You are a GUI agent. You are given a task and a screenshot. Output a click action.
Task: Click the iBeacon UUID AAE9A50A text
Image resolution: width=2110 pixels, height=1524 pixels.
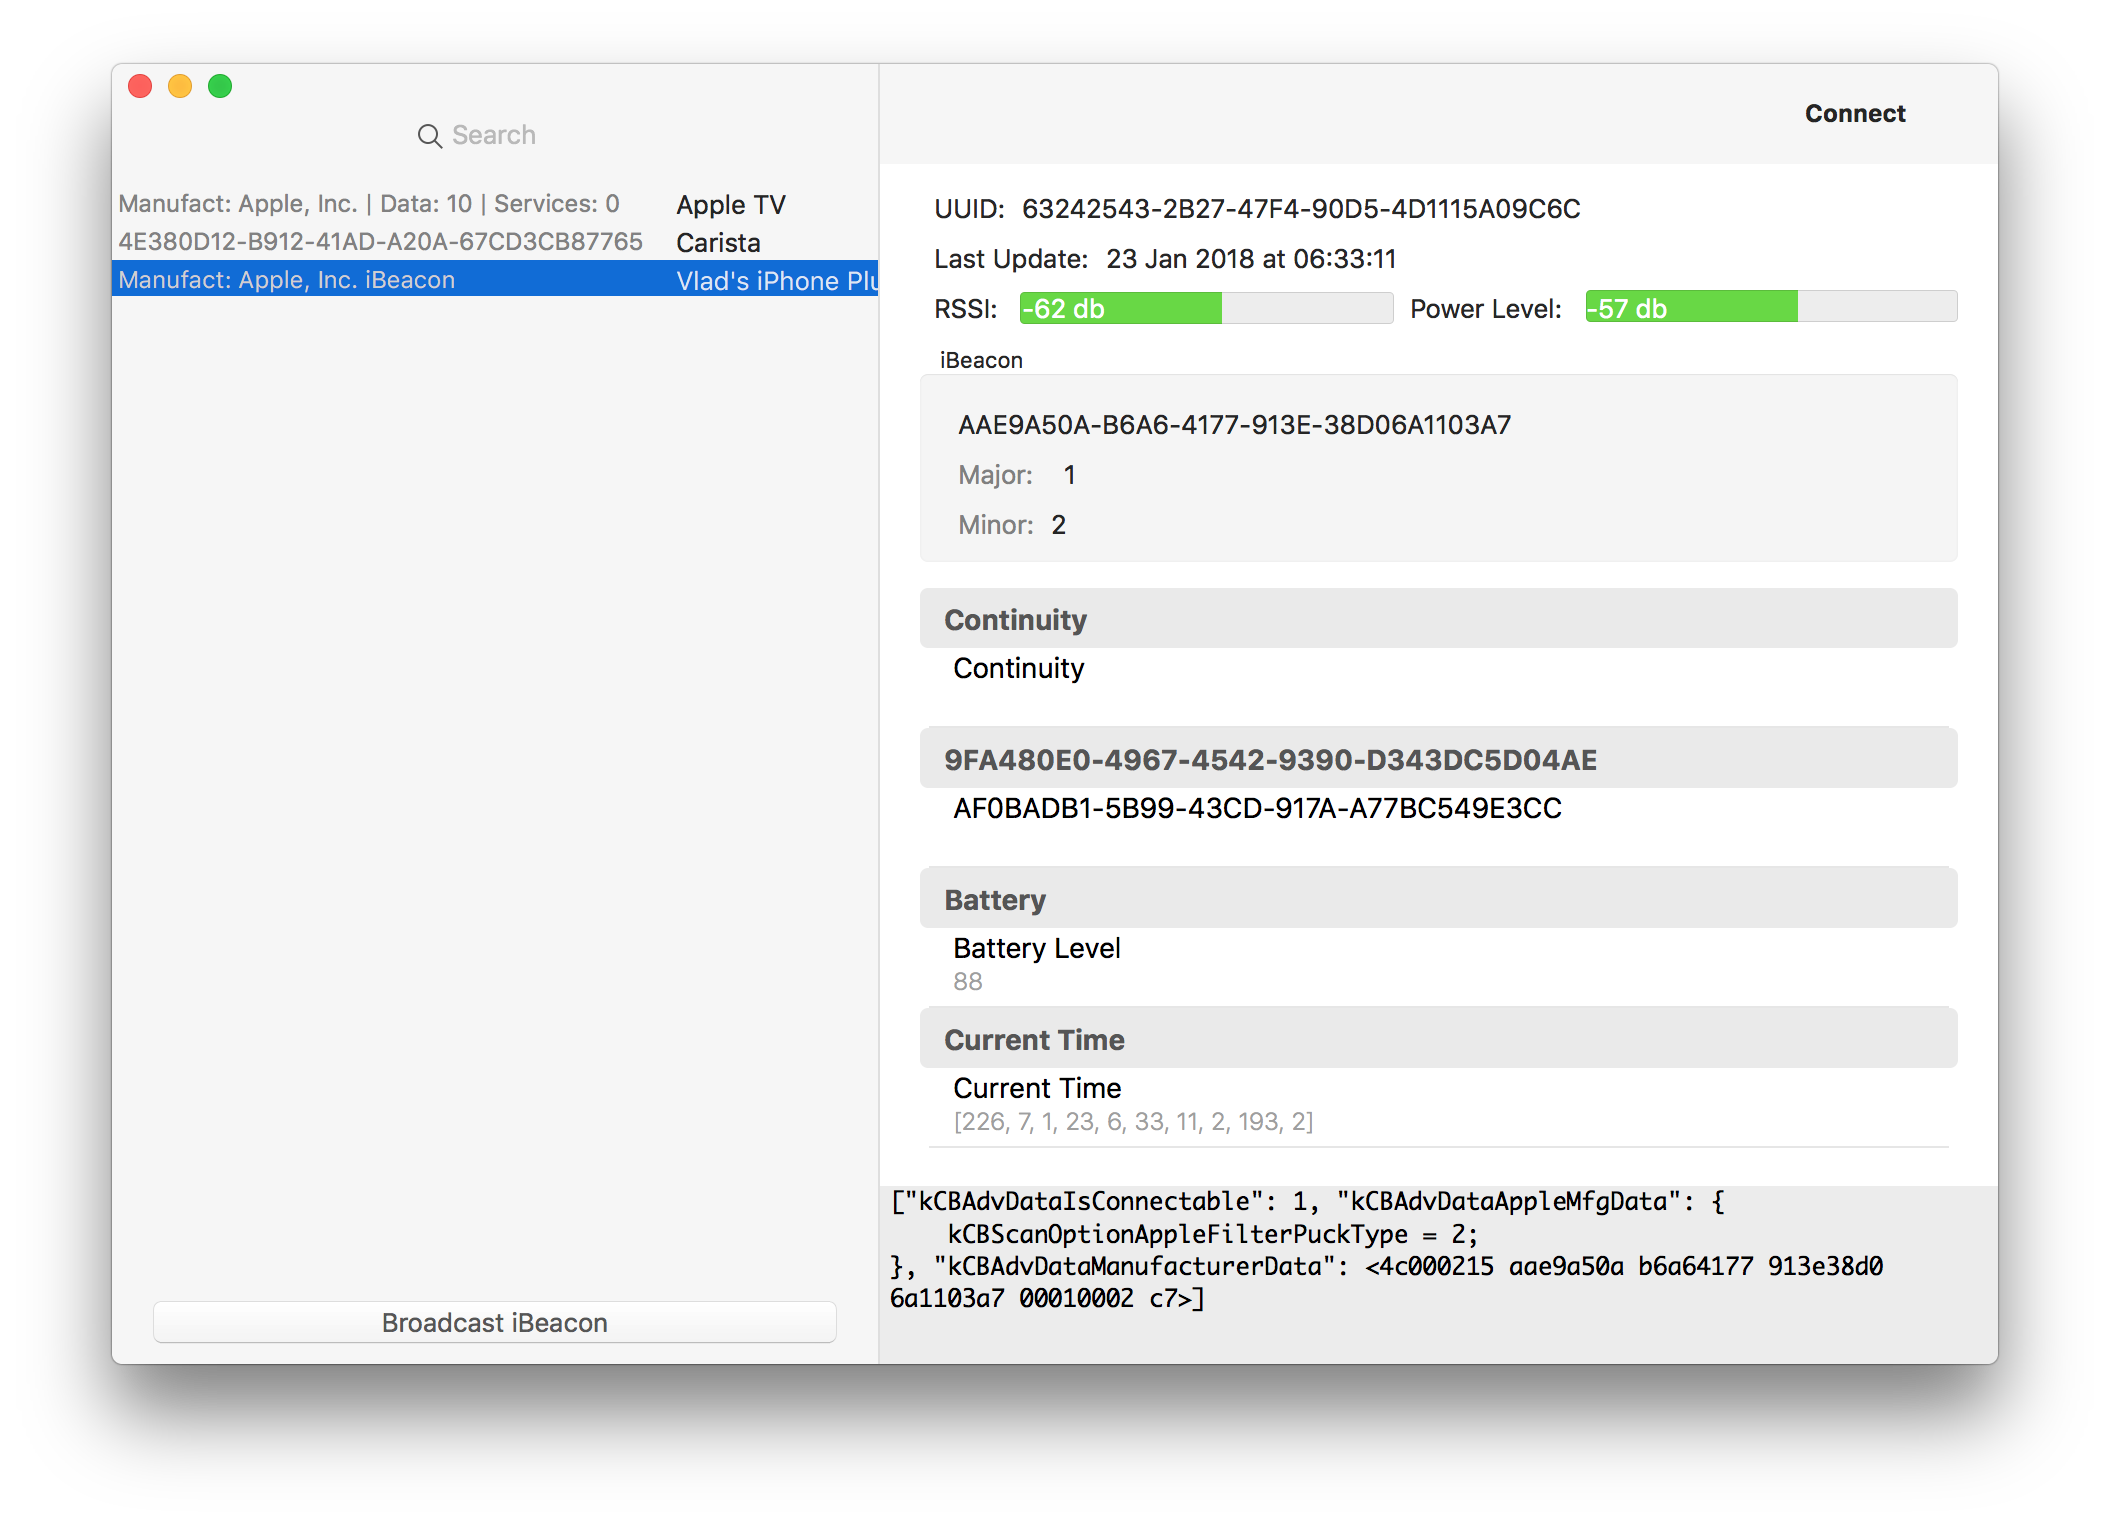[1233, 424]
